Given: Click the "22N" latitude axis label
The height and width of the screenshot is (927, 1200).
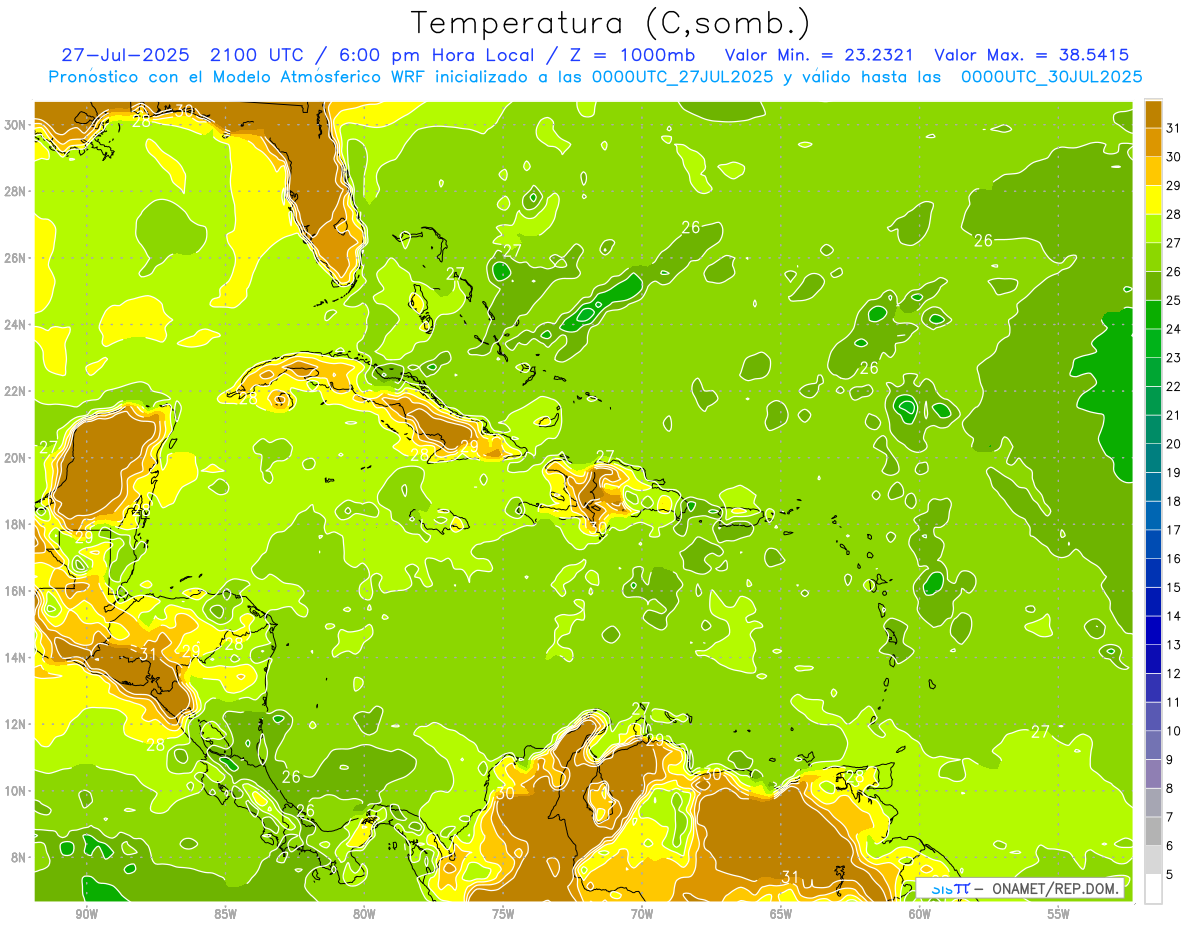Looking at the screenshot, I should 15,391.
